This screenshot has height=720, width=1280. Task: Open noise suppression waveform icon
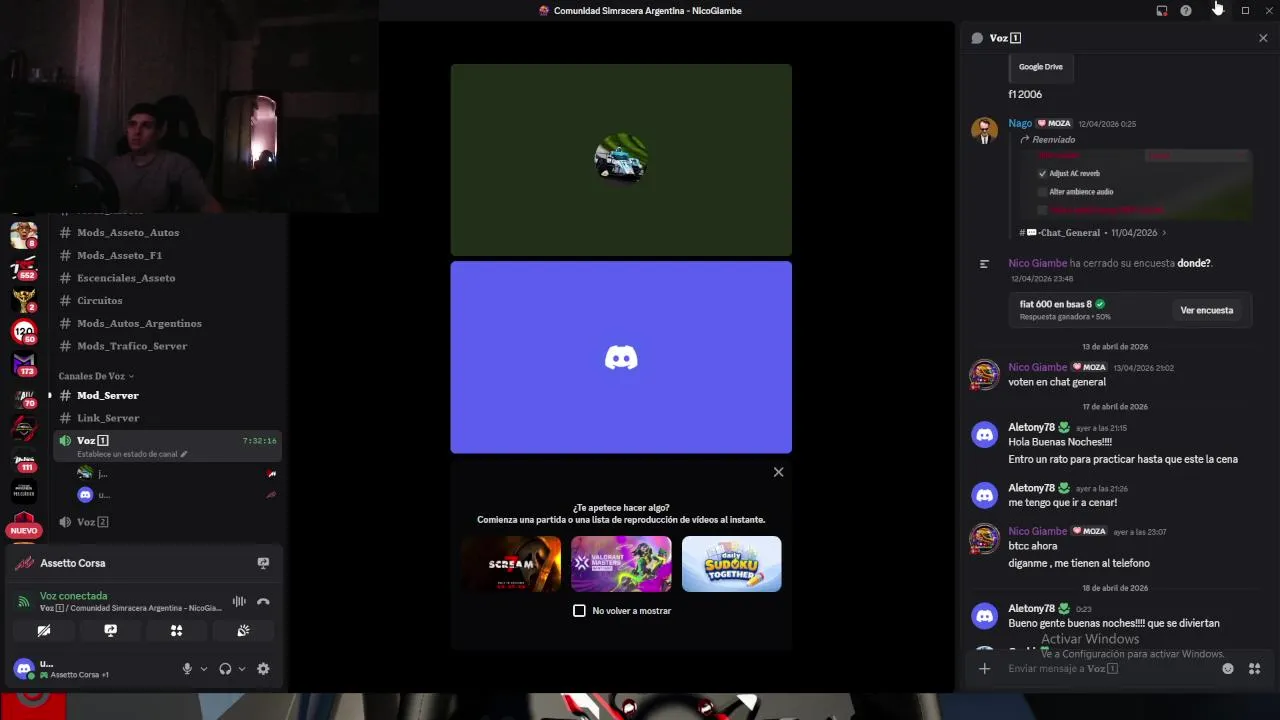coord(239,602)
